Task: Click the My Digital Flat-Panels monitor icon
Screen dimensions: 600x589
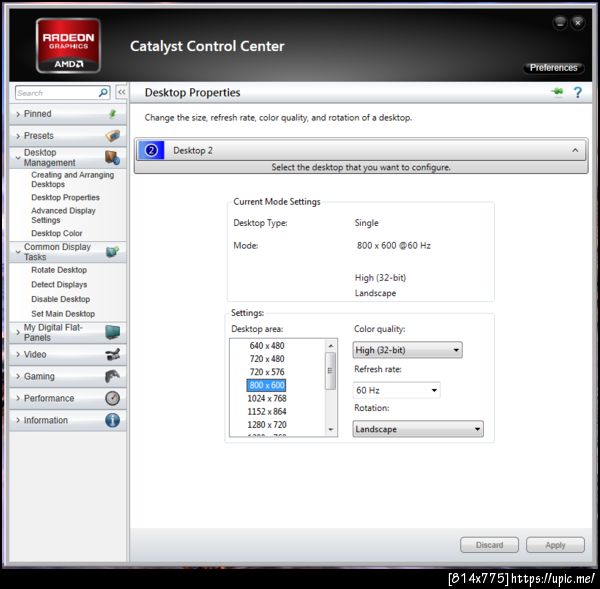Action: [112, 332]
